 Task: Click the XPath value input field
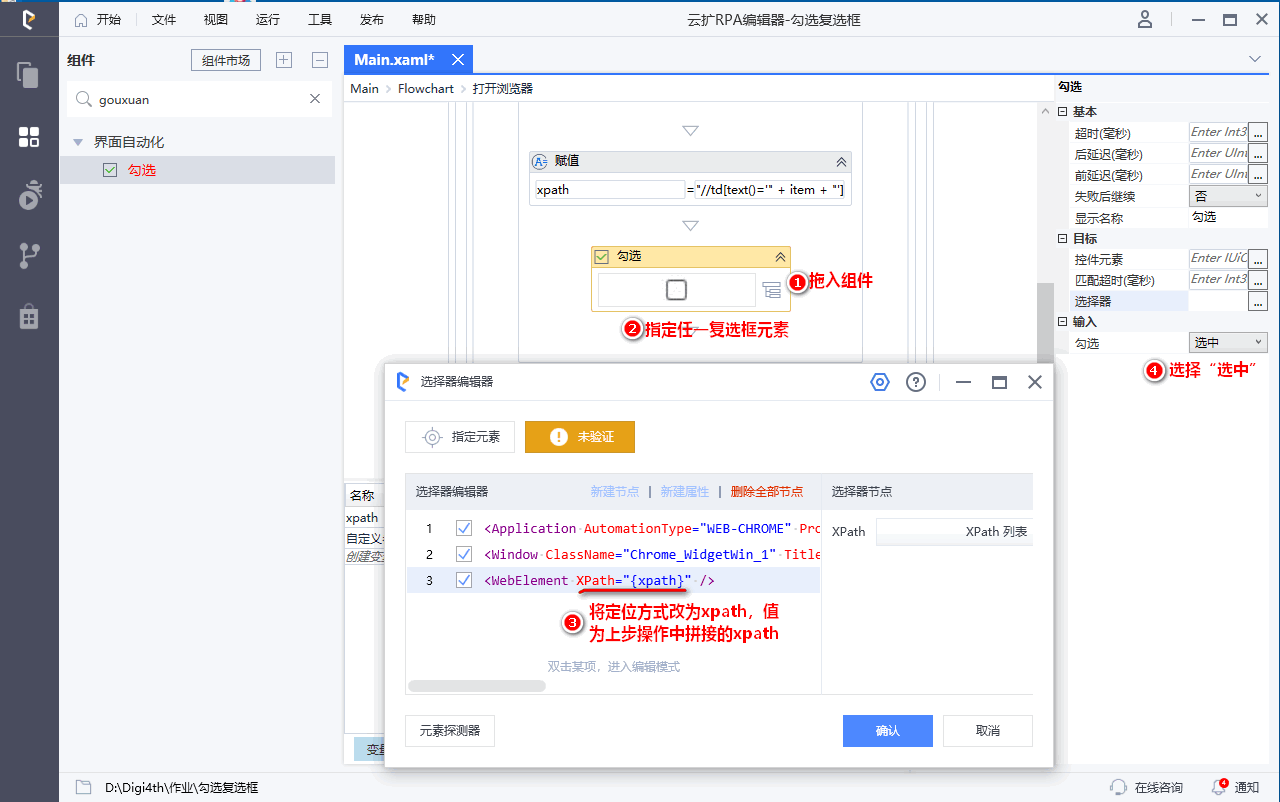coord(953,532)
